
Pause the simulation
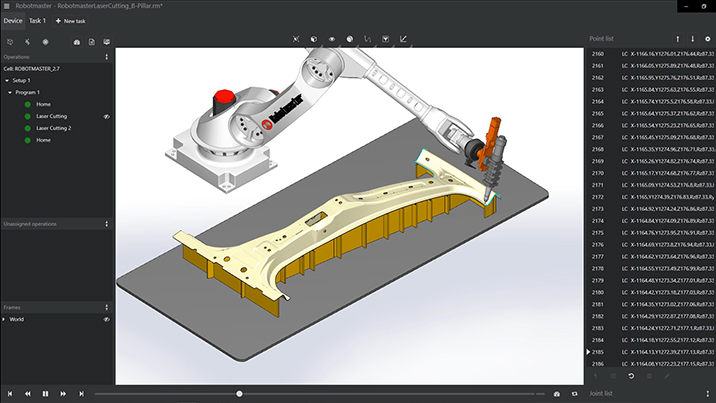point(45,393)
